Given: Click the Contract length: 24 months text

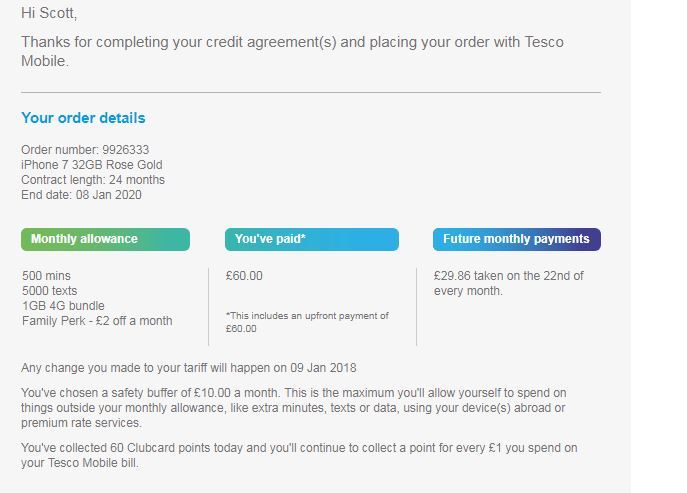Looking at the screenshot, I should click(x=93, y=180).
